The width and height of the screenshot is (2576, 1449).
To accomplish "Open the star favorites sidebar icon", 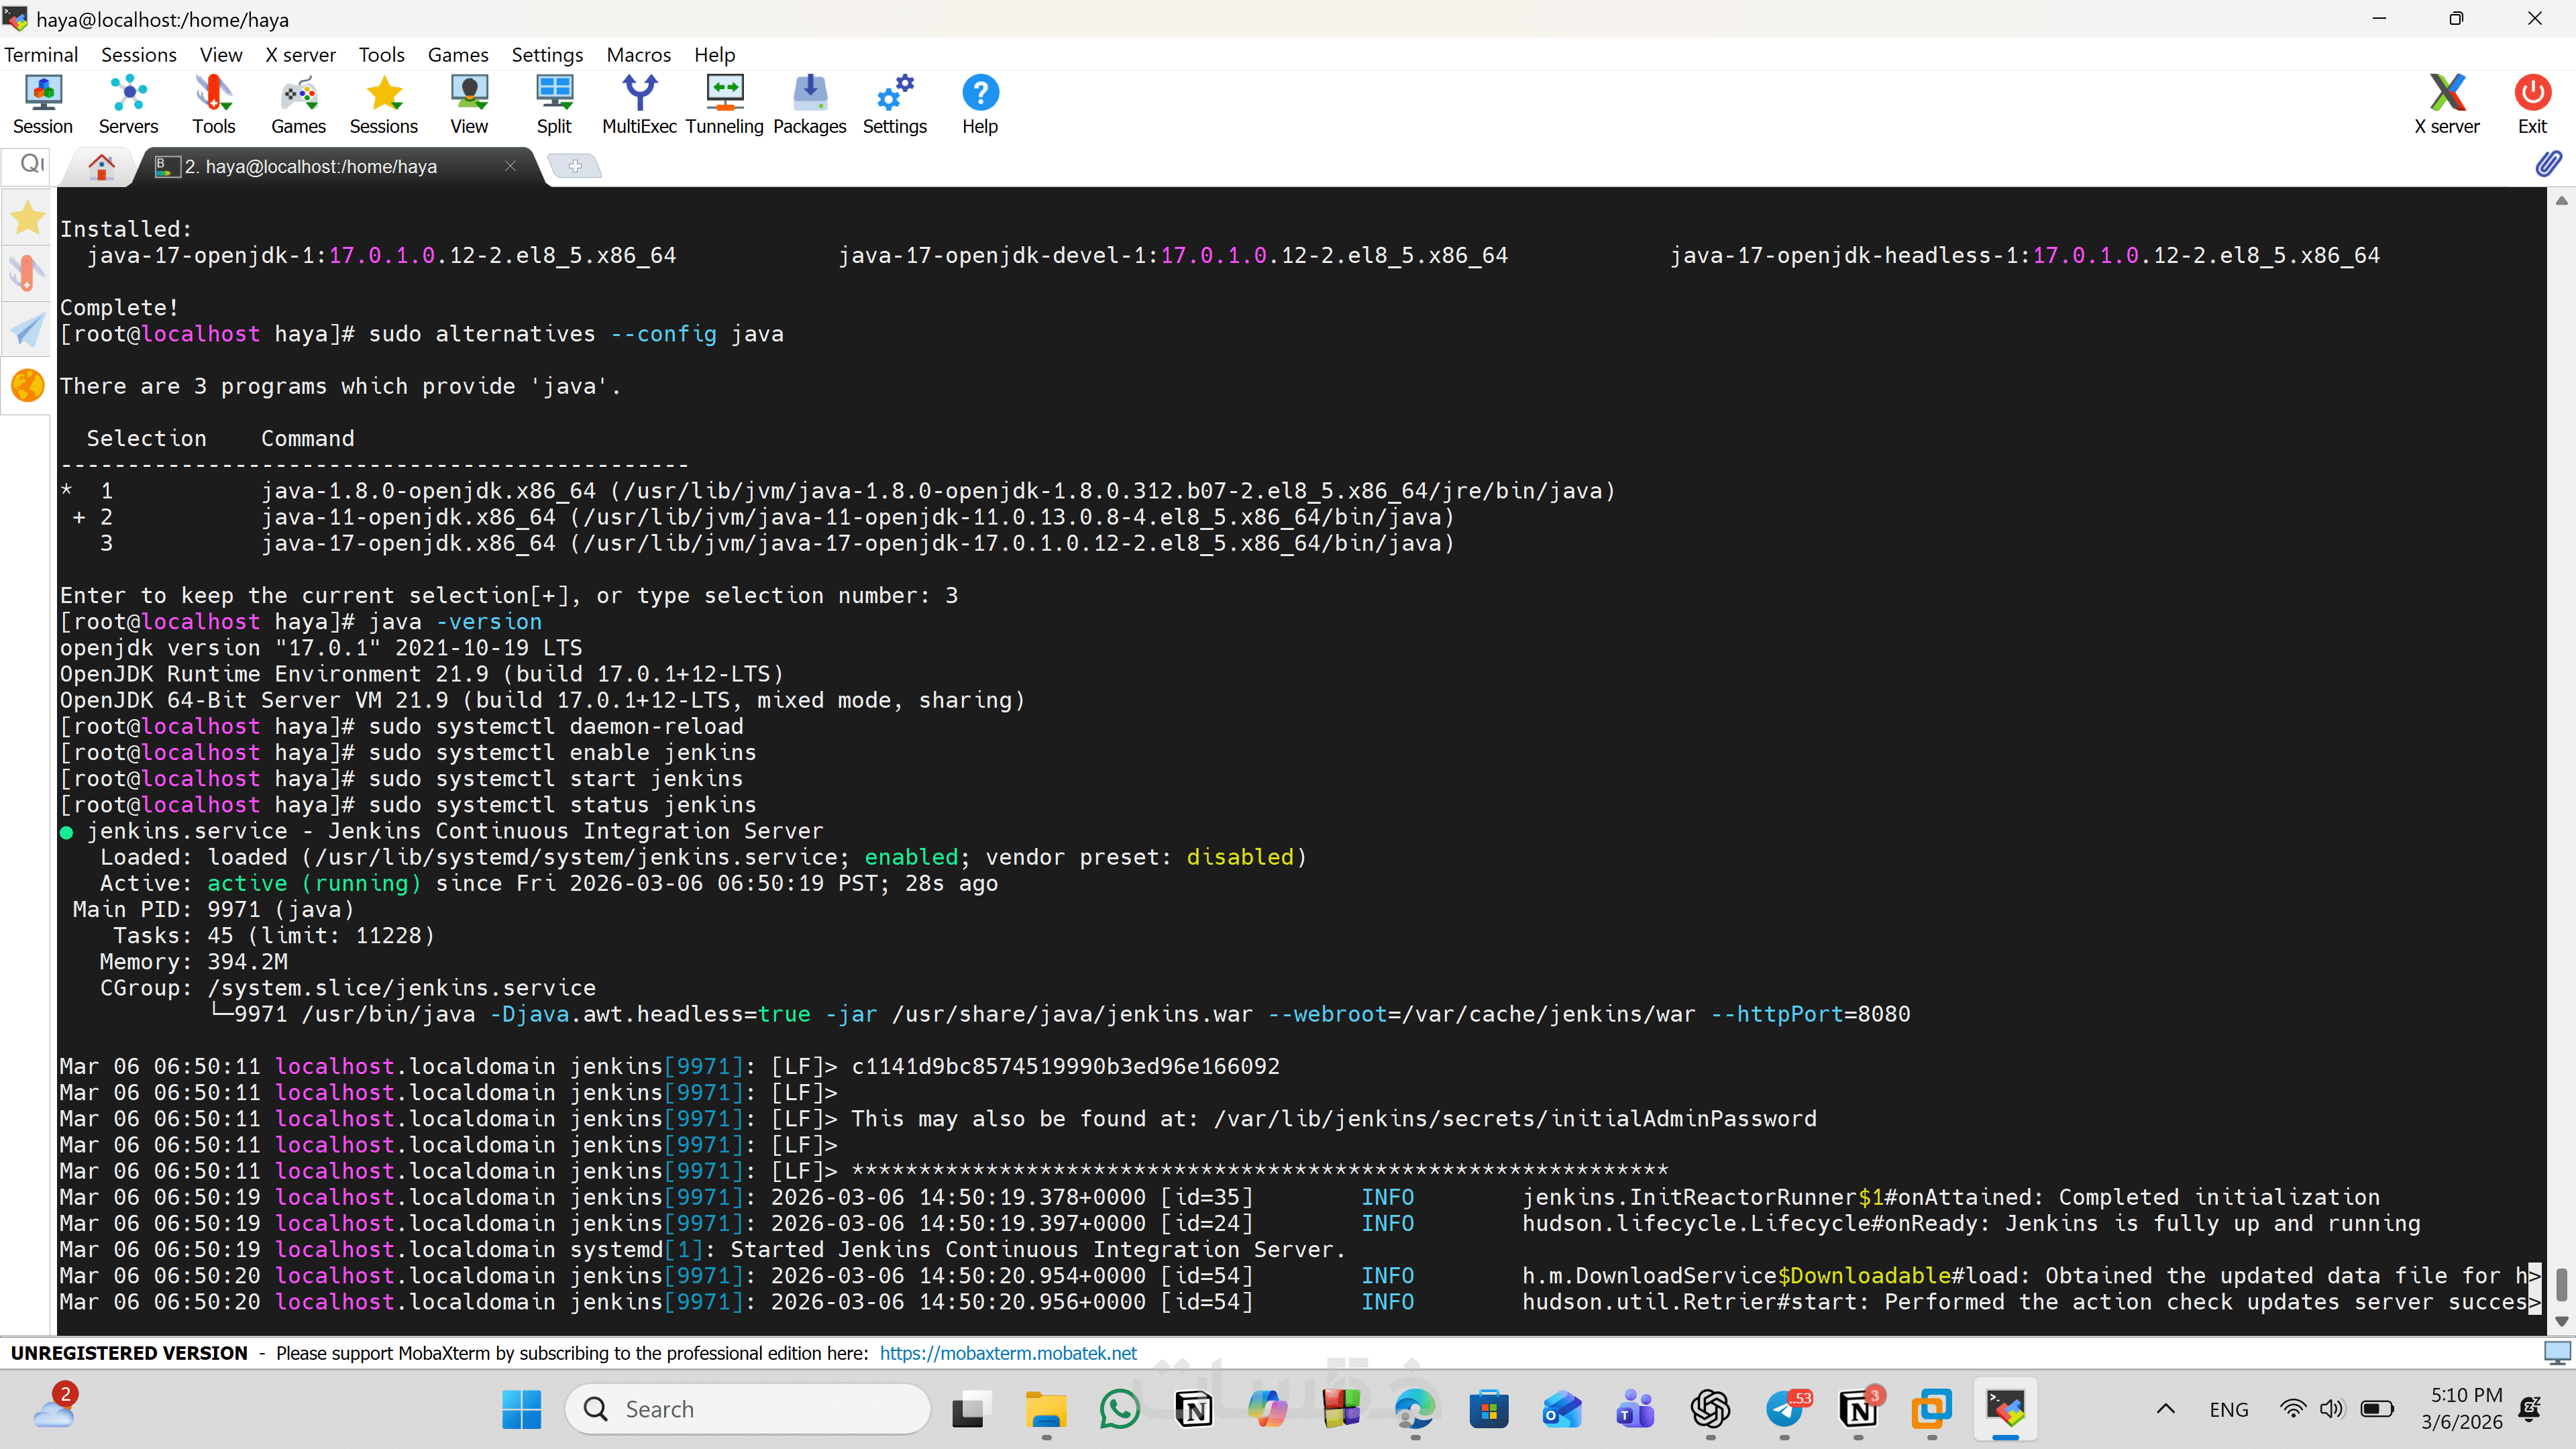I will (x=28, y=217).
